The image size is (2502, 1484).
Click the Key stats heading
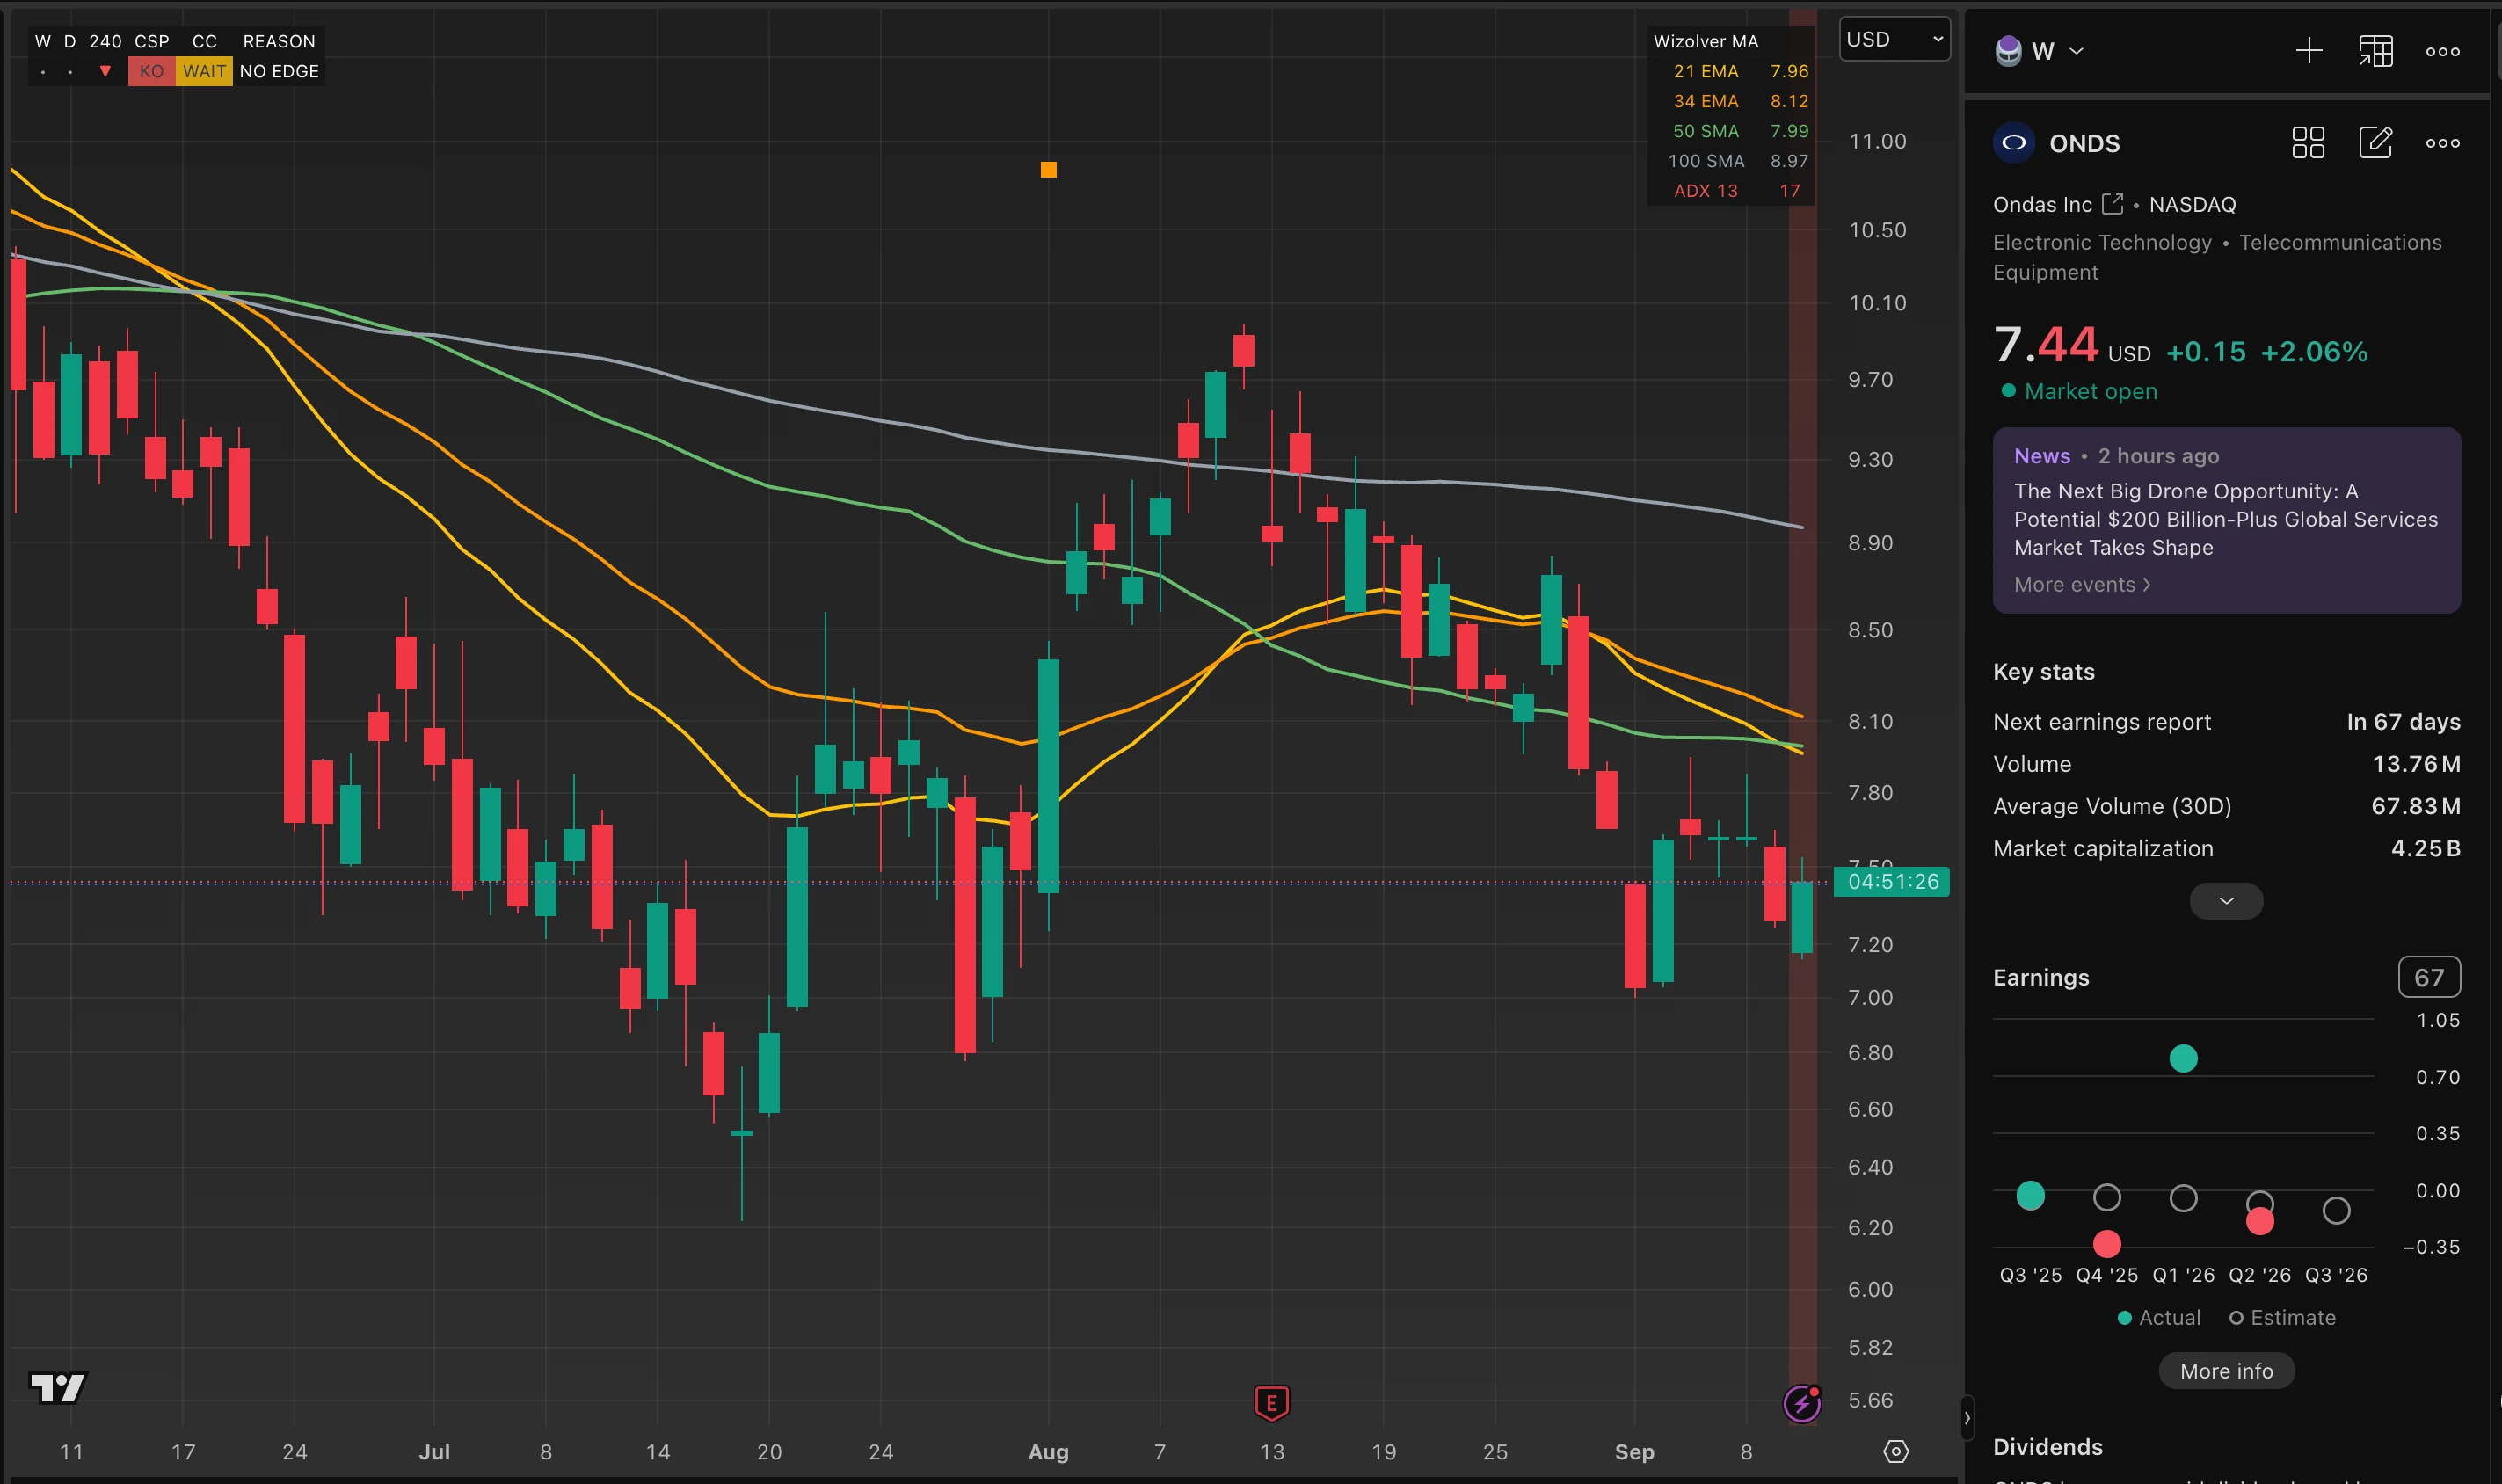point(2043,671)
